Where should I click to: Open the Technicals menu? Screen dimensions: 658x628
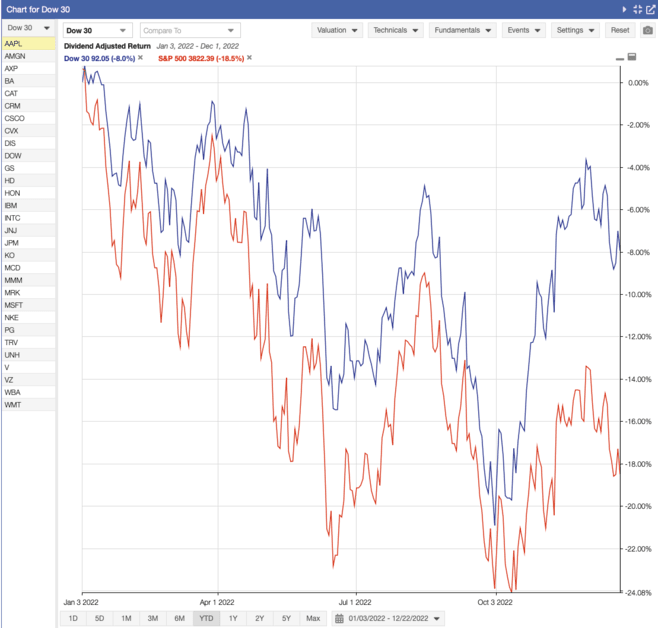[x=396, y=30]
